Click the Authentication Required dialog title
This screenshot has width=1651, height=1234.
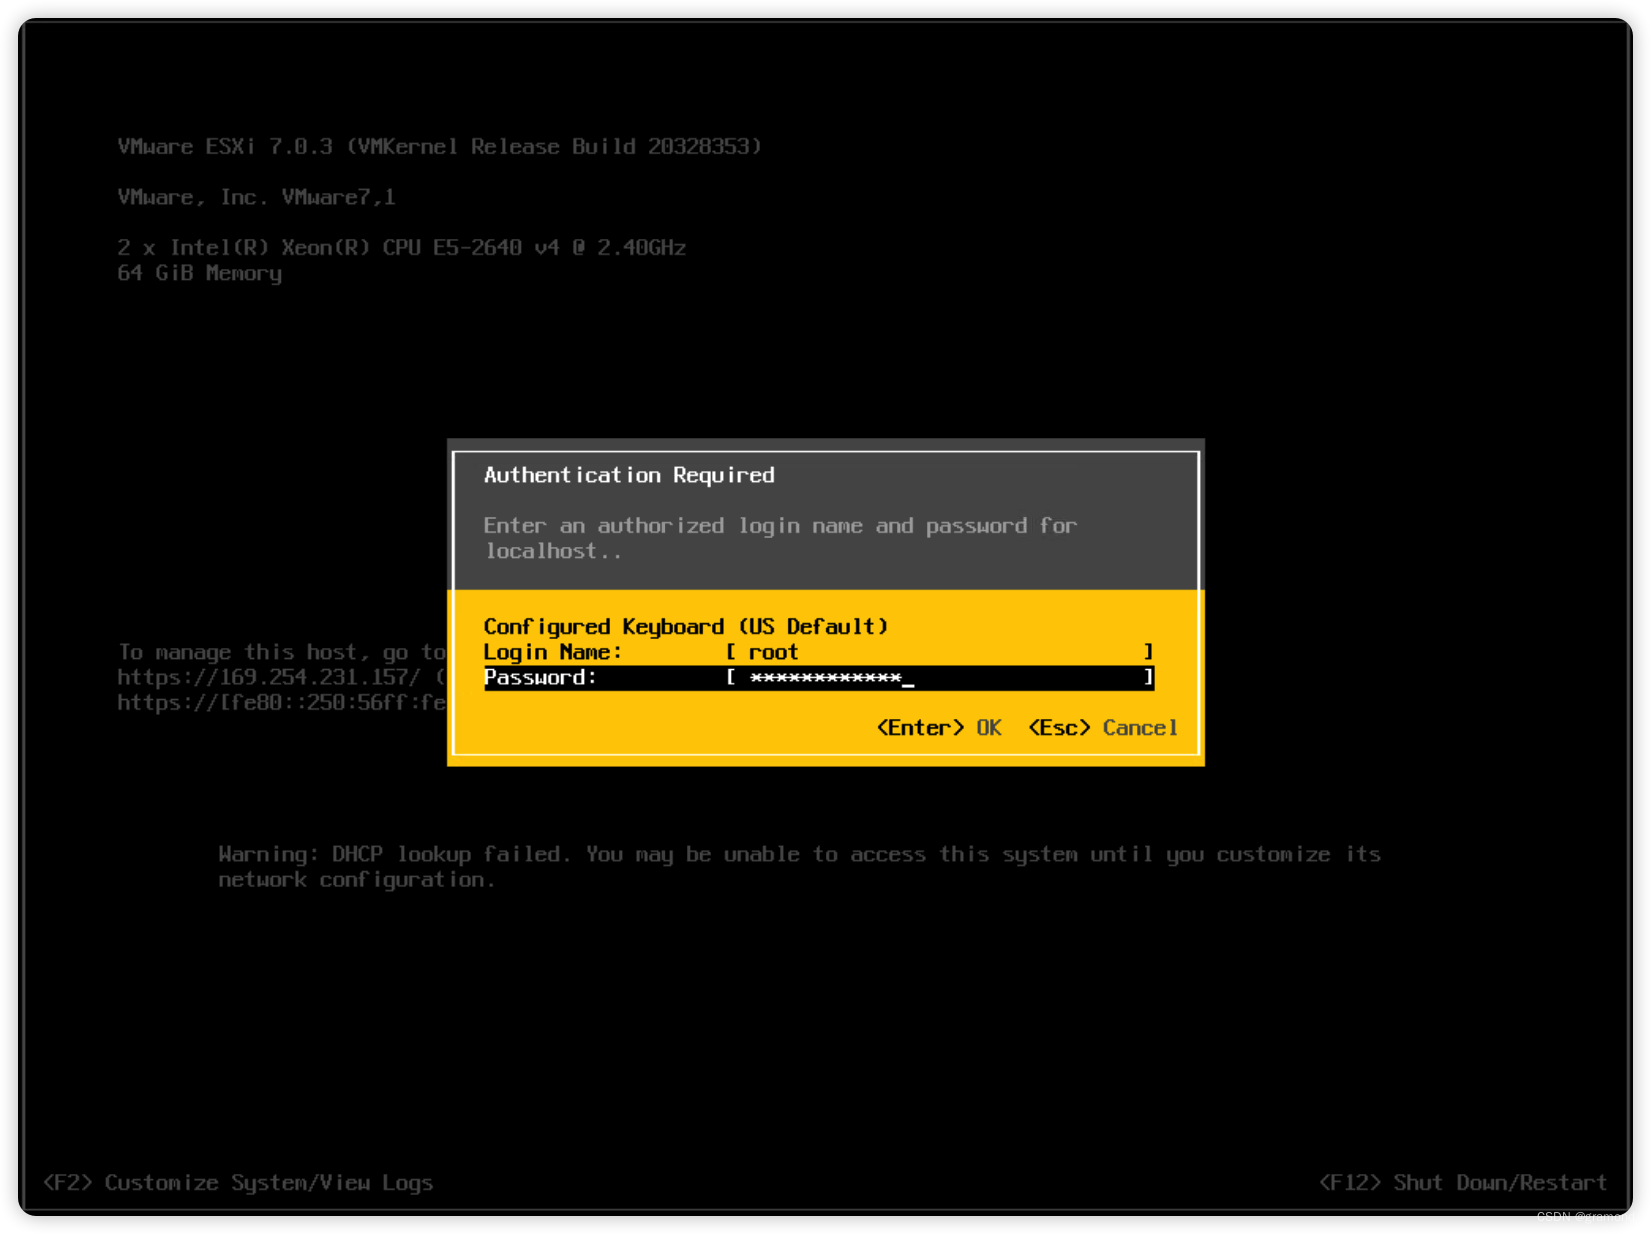coord(629,475)
